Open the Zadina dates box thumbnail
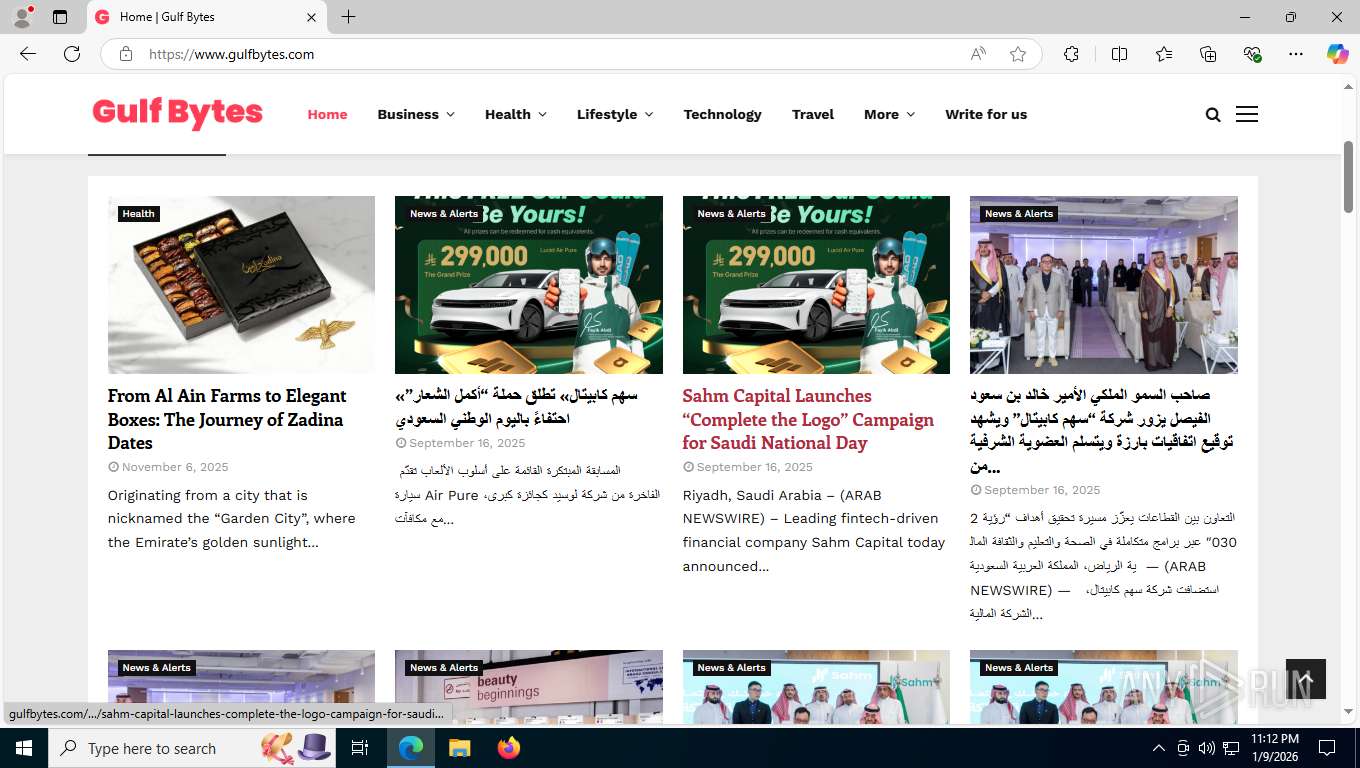Screen dimensions: 1360x768 click(x=241, y=285)
